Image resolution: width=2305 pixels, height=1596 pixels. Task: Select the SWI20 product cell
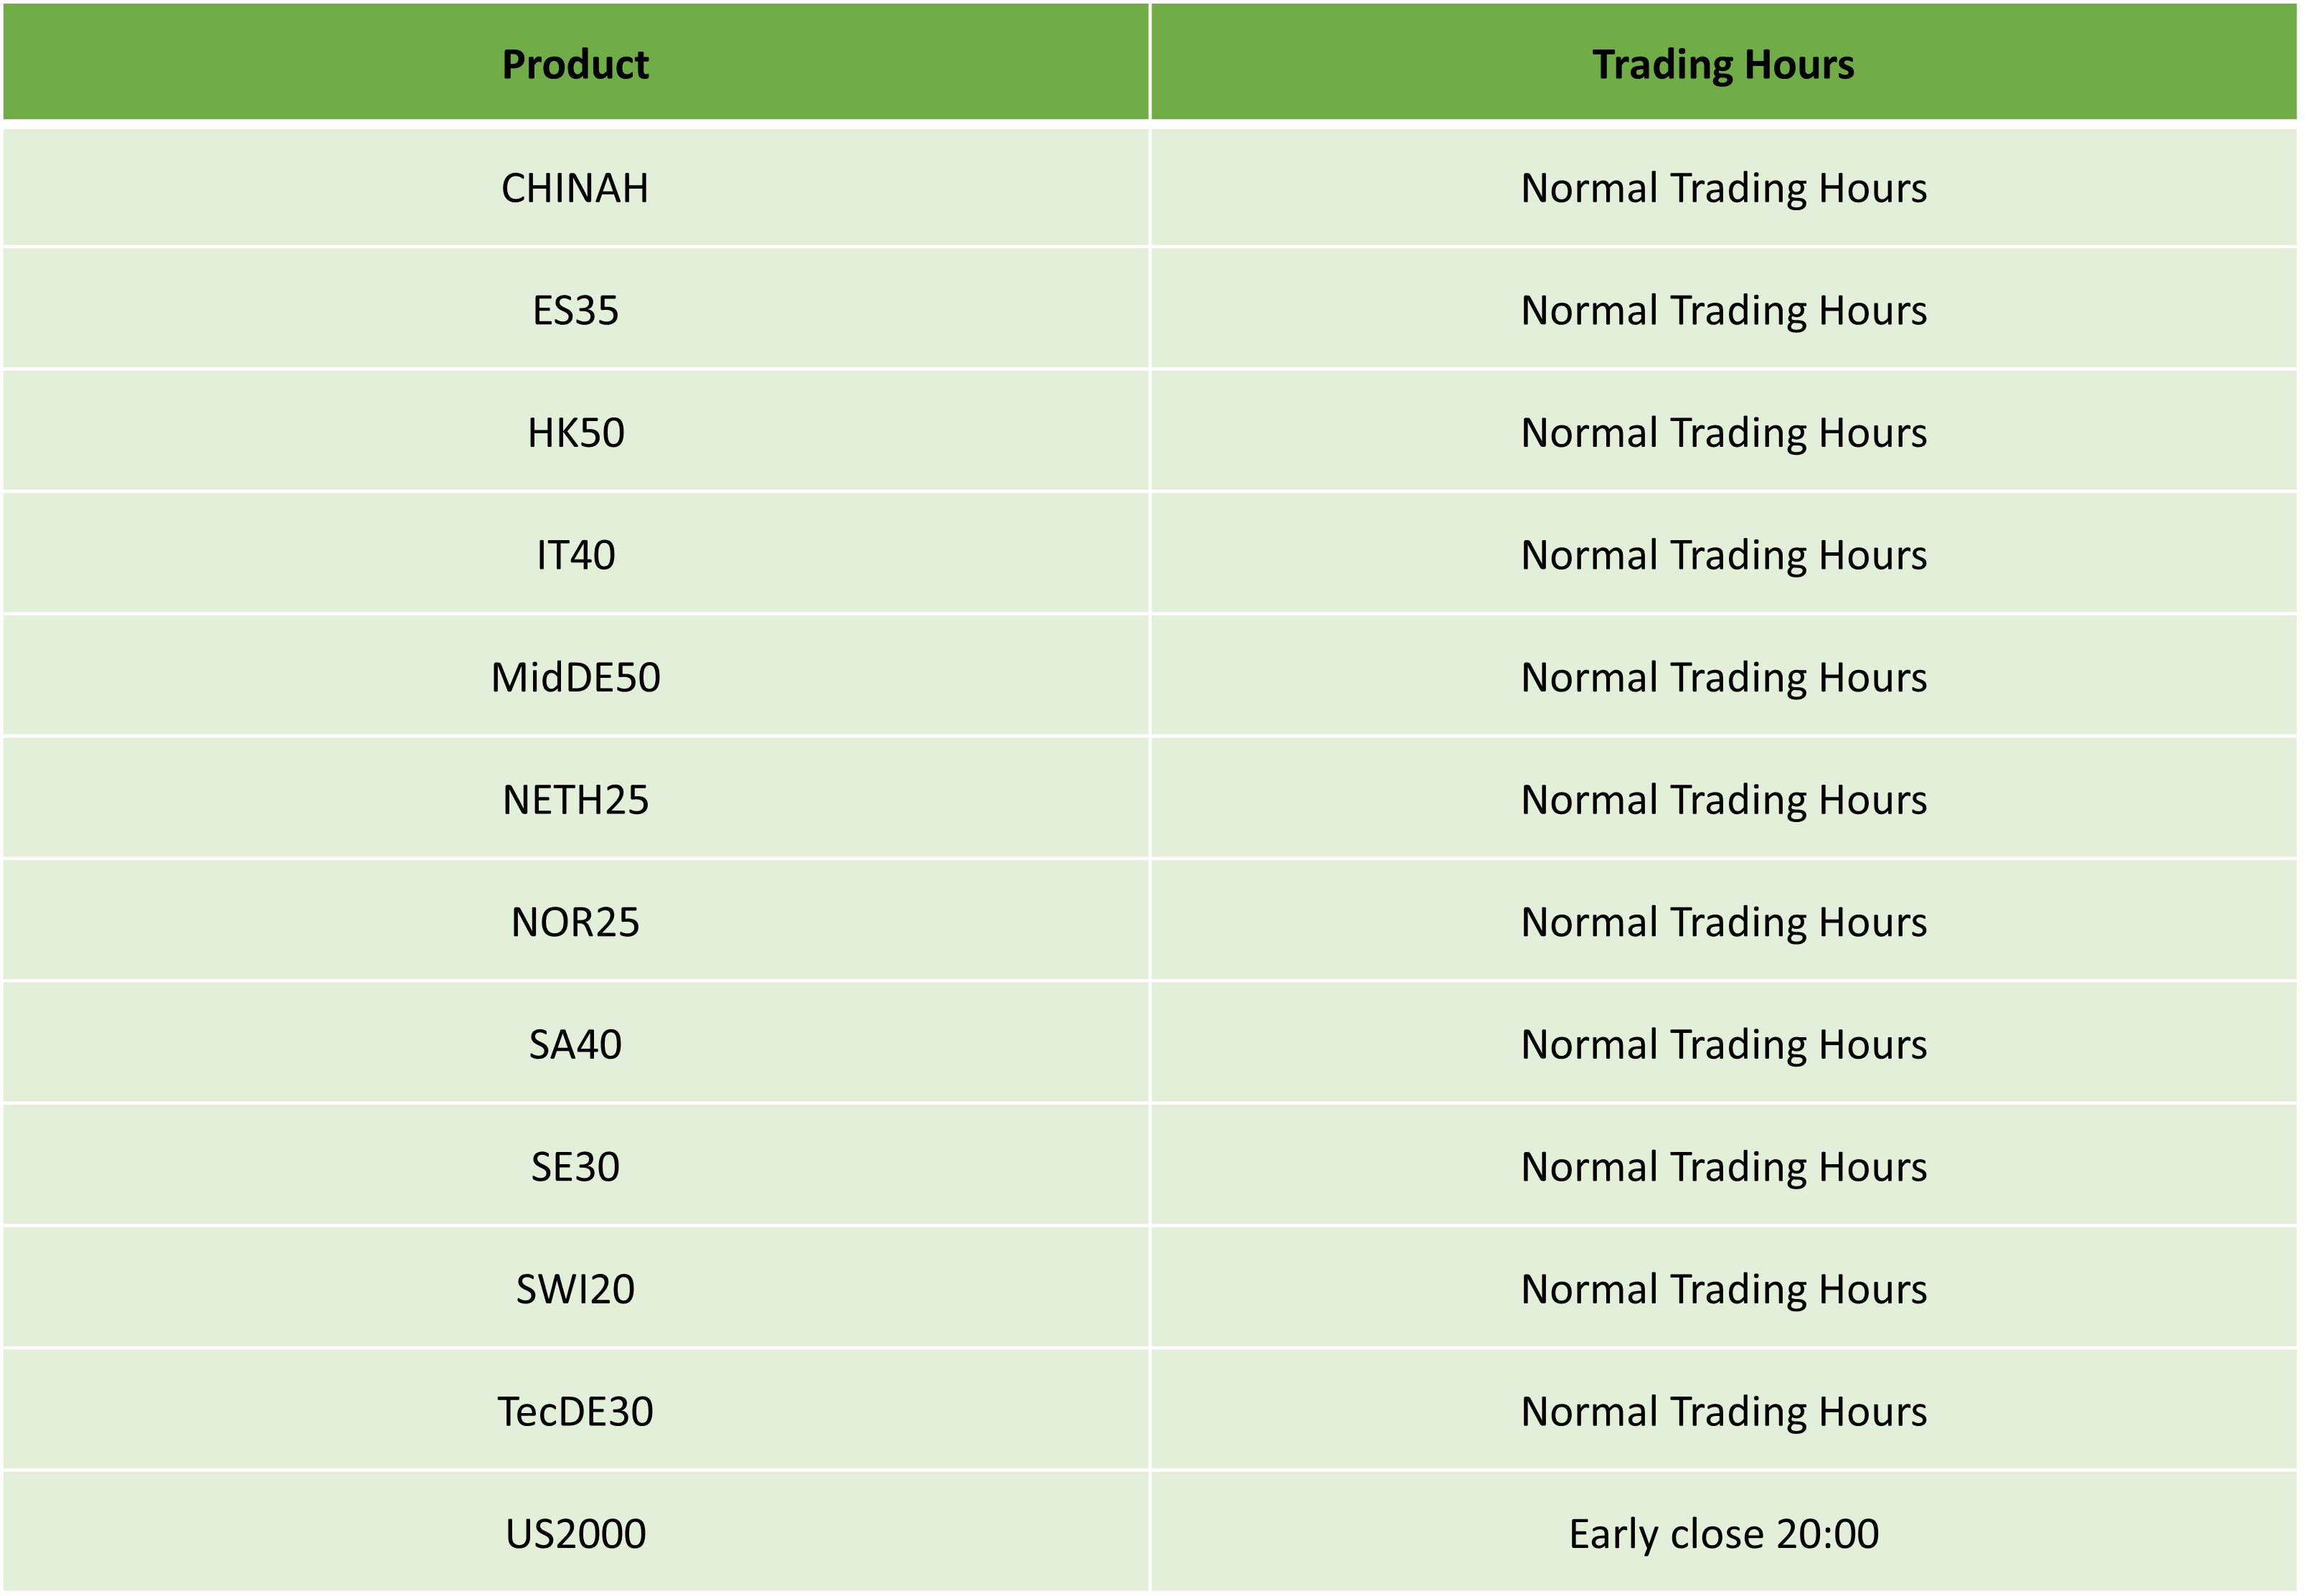(576, 1288)
